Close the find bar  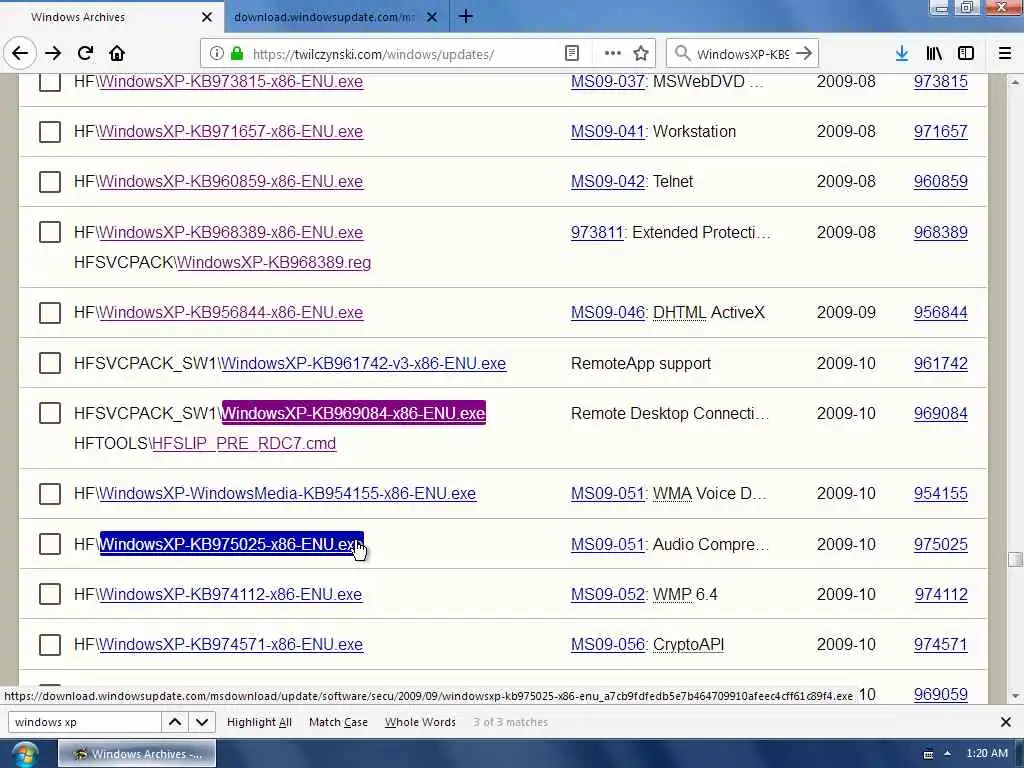point(1006,722)
